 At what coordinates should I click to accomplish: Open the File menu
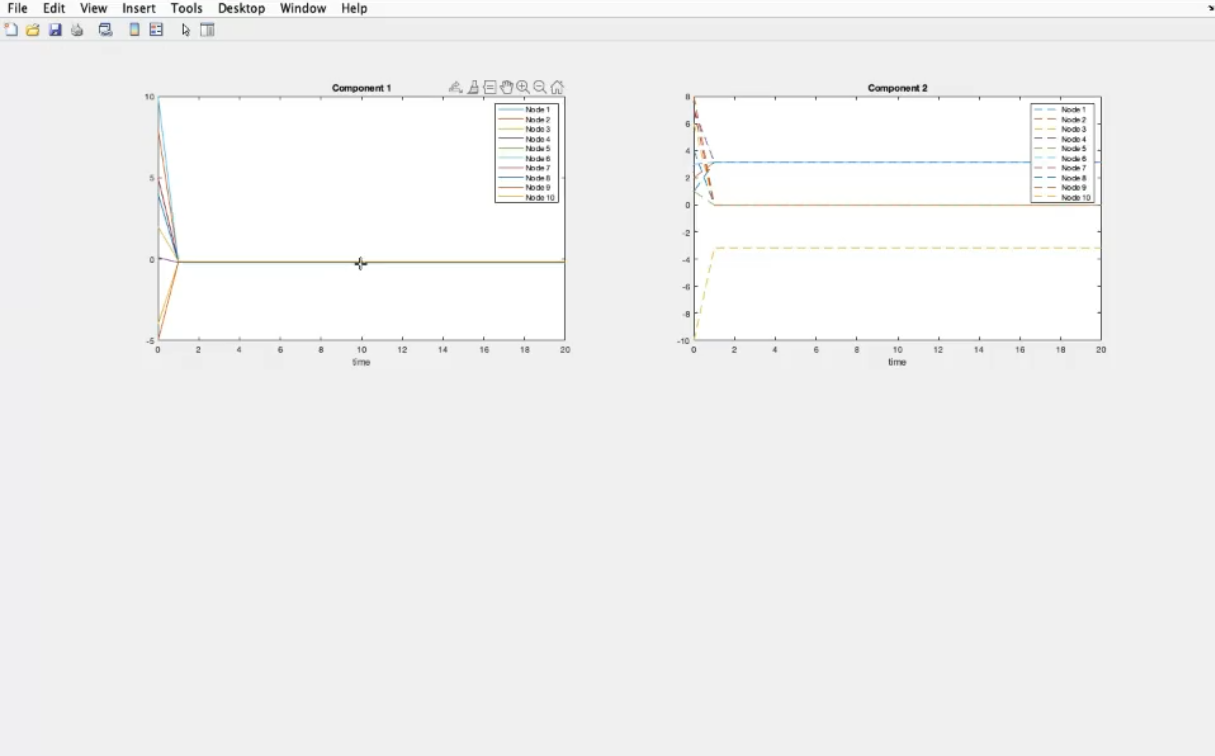17,8
